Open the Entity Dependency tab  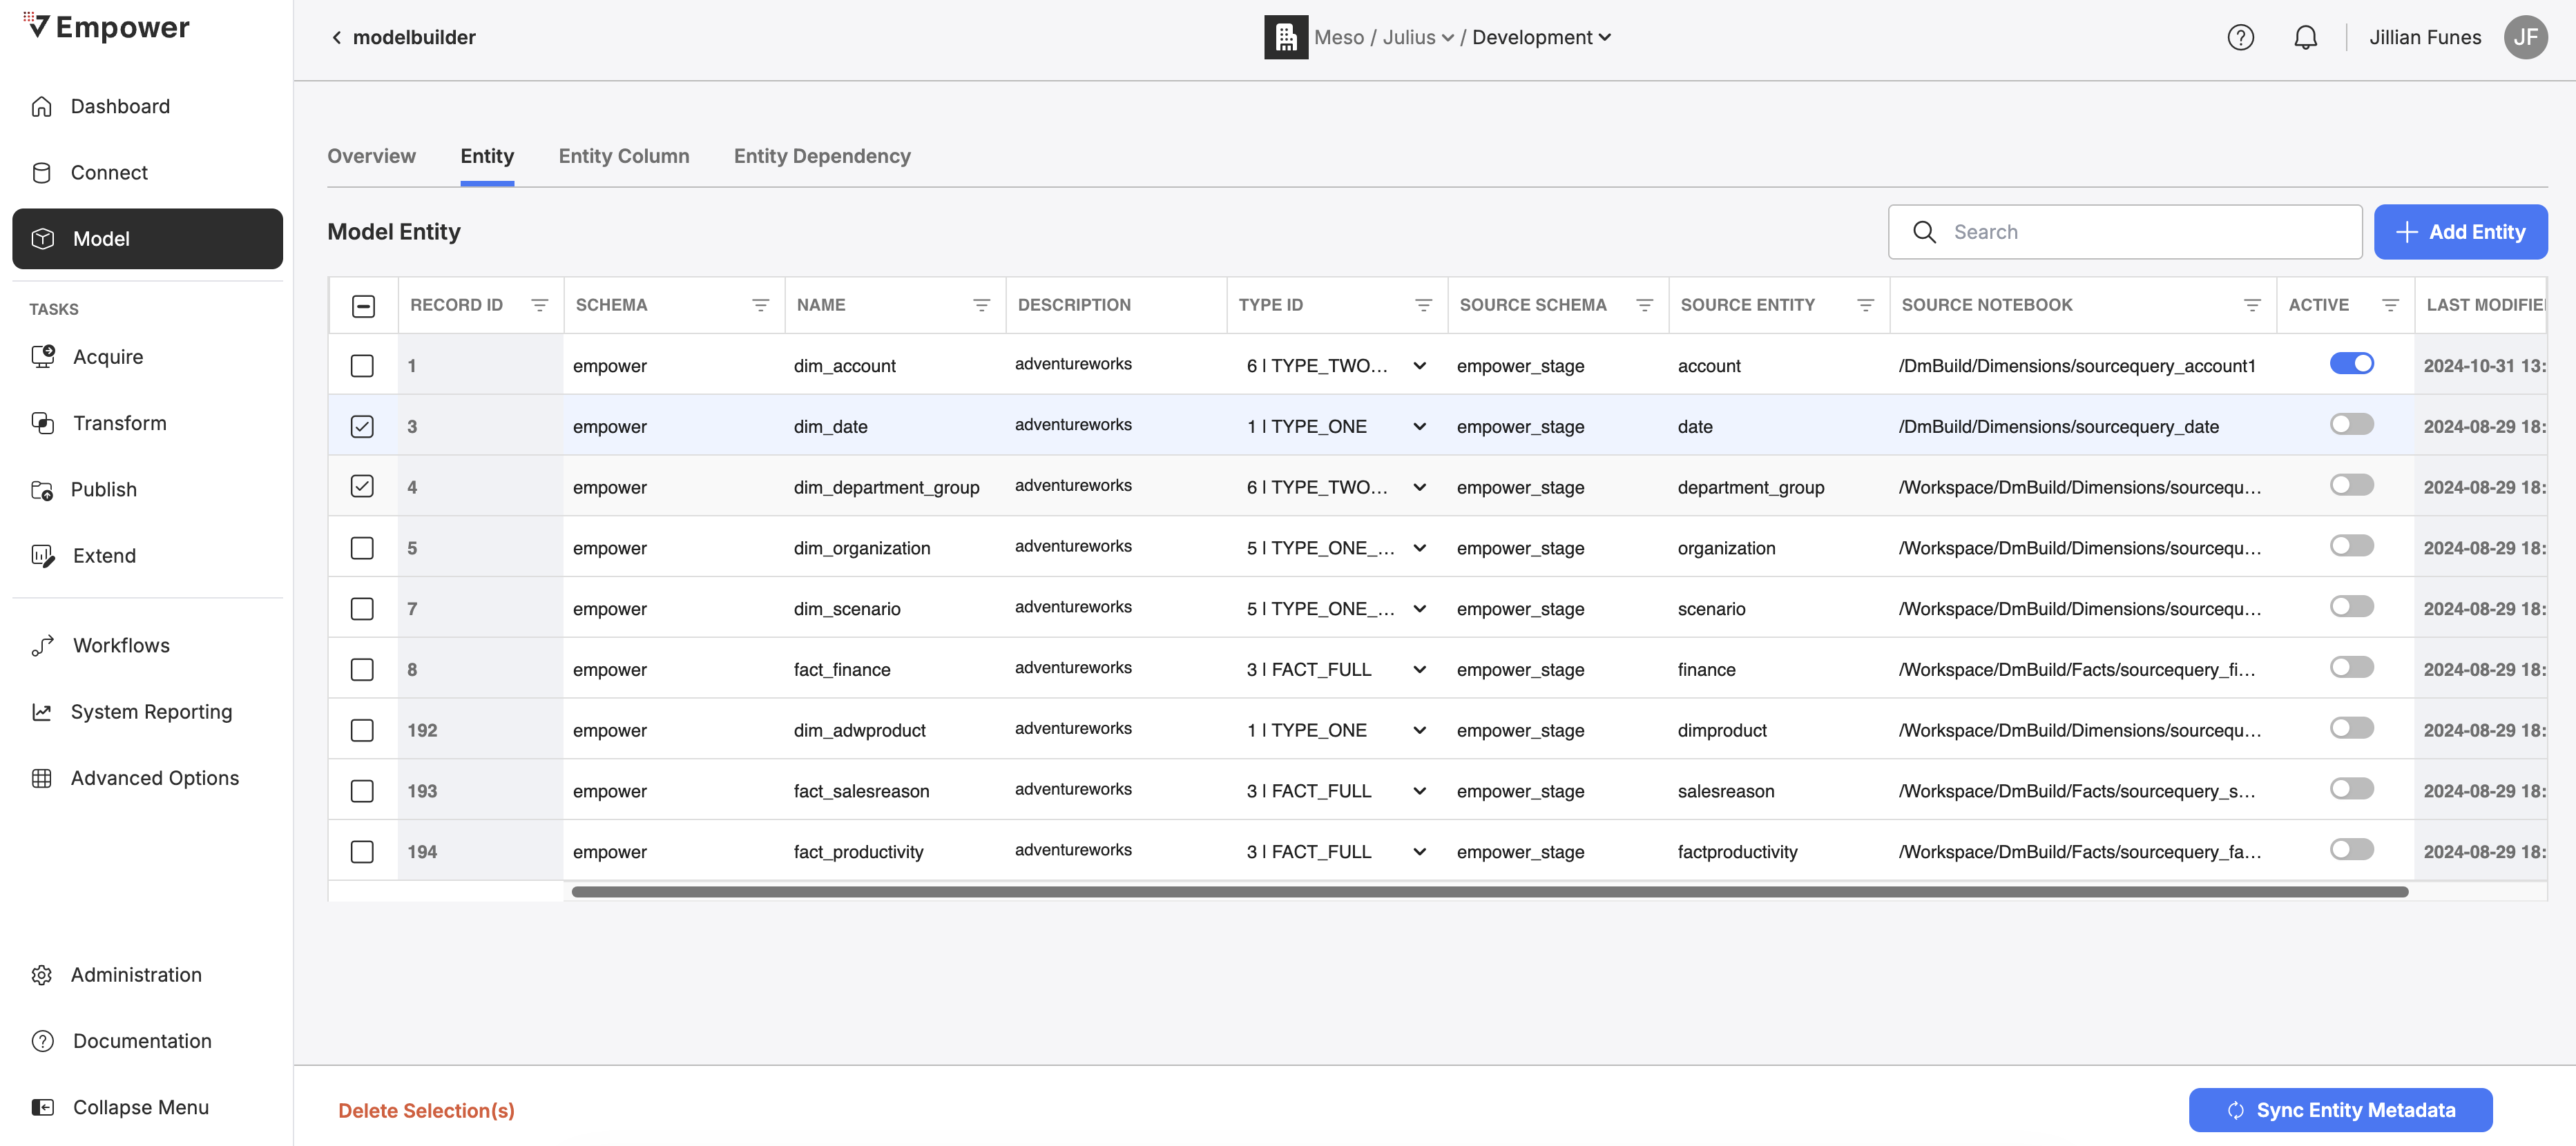[x=822, y=156]
